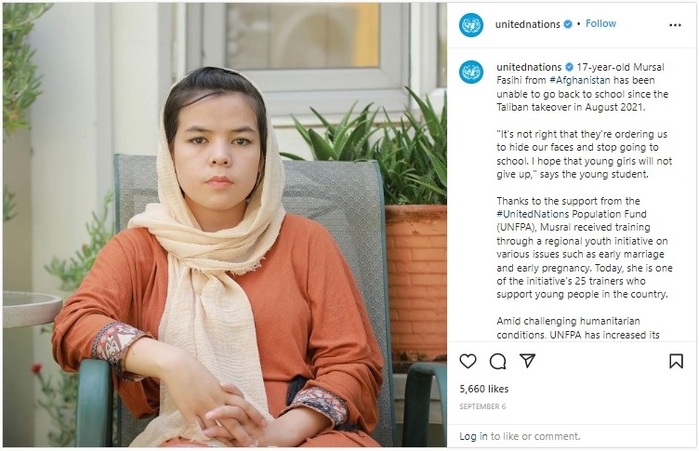Image resolution: width=699 pixels, height=451 pixels.
Task: Click the 'to like or comment' field
Action: (x=535, y=436)
